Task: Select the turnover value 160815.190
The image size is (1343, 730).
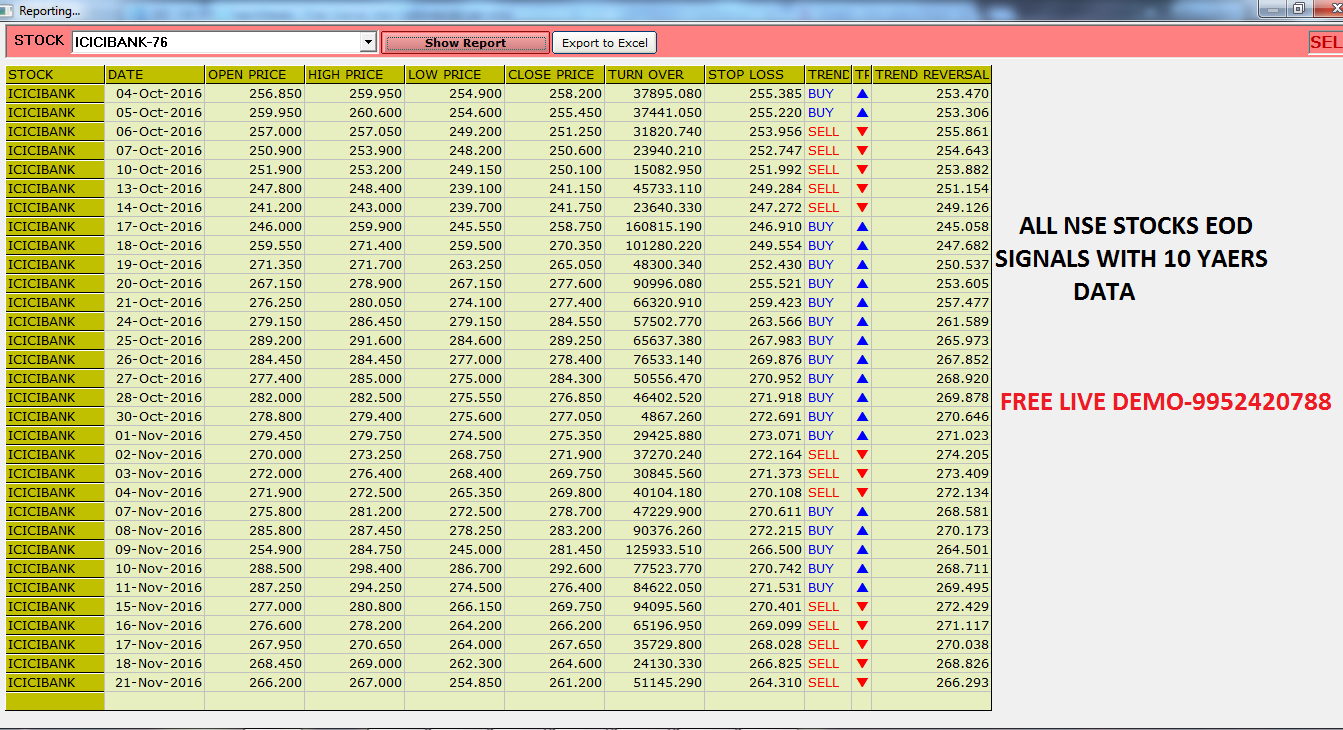Action: point(655,227)
